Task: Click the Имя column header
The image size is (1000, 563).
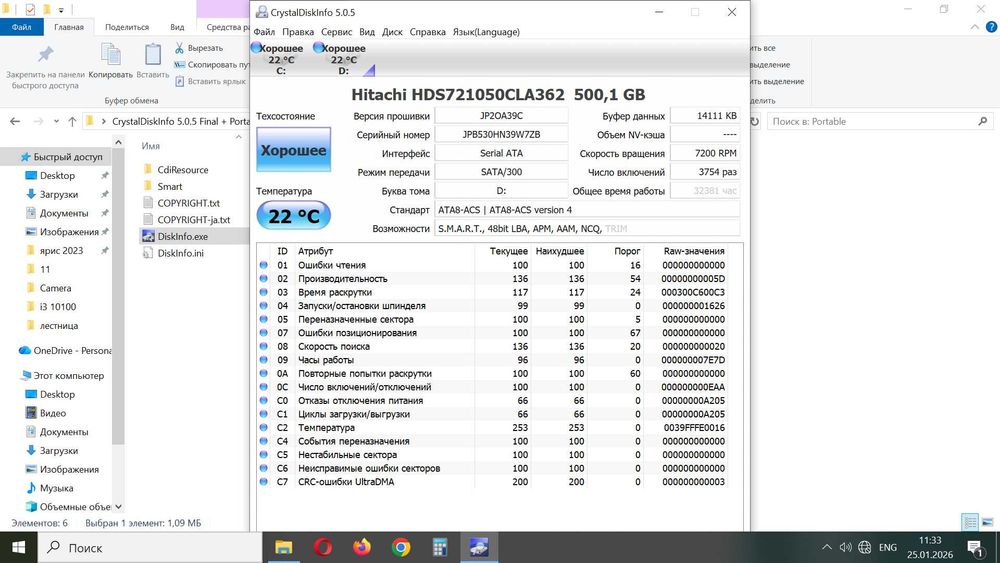Action: pos(151,146)
